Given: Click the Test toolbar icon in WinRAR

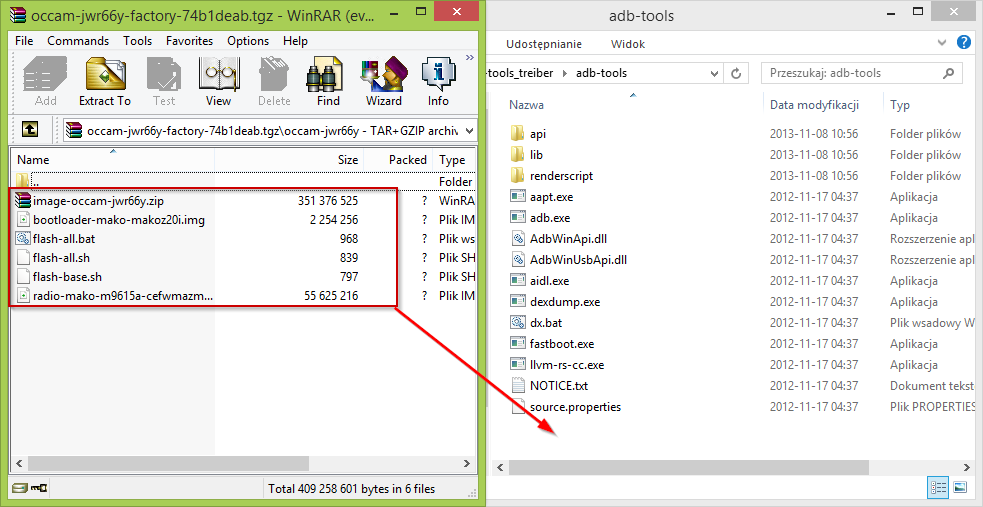Looking at the screenshot, I should coord(164,81).
